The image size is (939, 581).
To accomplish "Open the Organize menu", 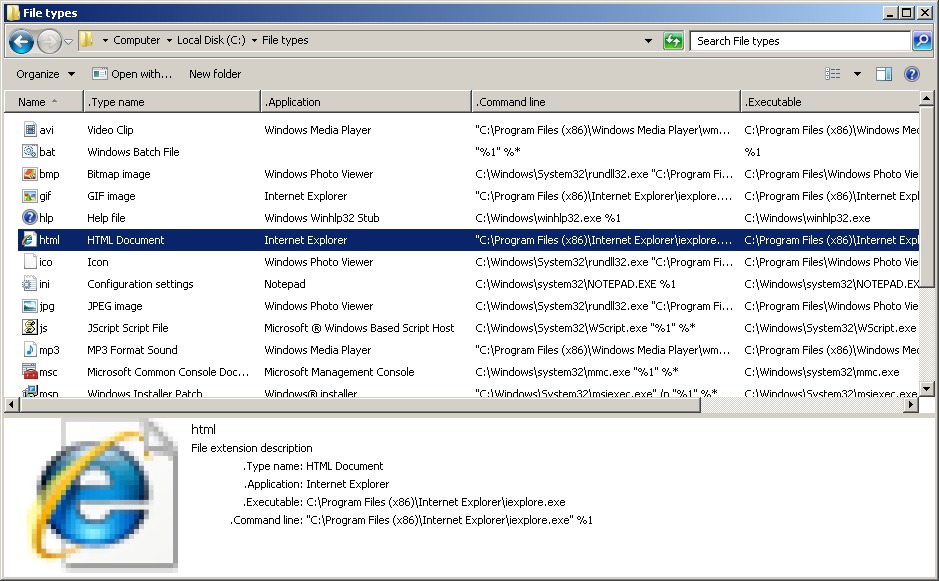I will pos(46,74).
